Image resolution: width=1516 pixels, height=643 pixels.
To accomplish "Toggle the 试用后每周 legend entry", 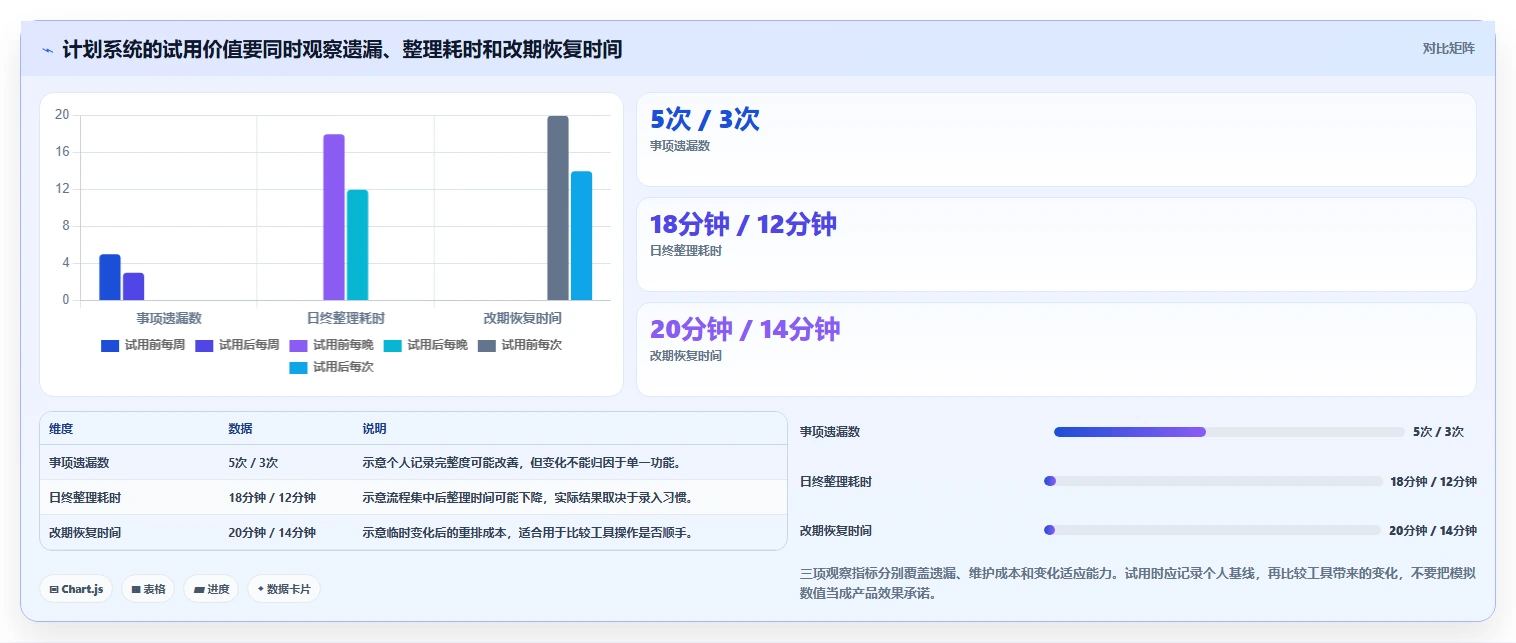I will [x=237, y=345].
